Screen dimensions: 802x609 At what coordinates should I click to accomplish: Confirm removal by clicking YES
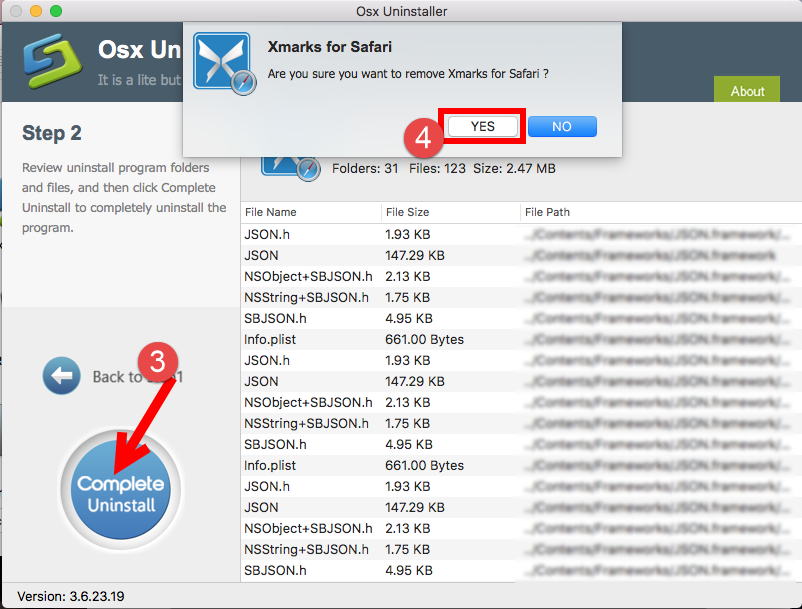[481, 126]
